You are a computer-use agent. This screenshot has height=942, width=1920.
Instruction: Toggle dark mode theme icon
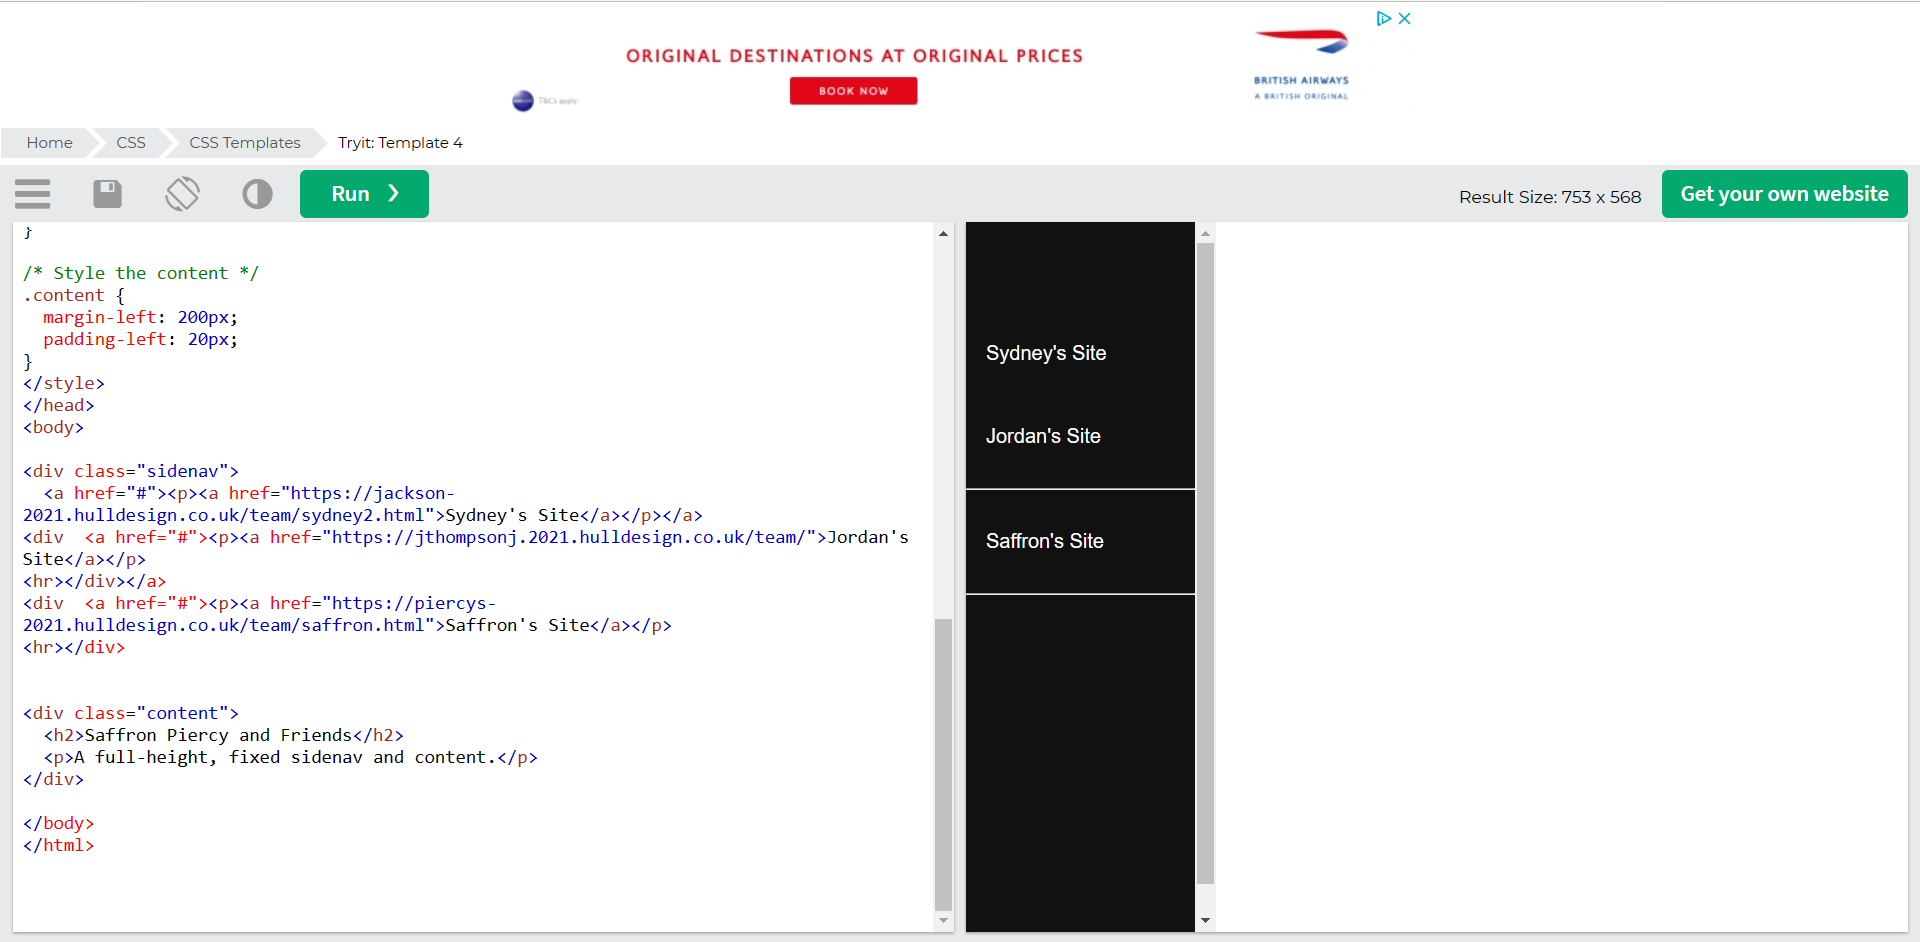[257, 194]
